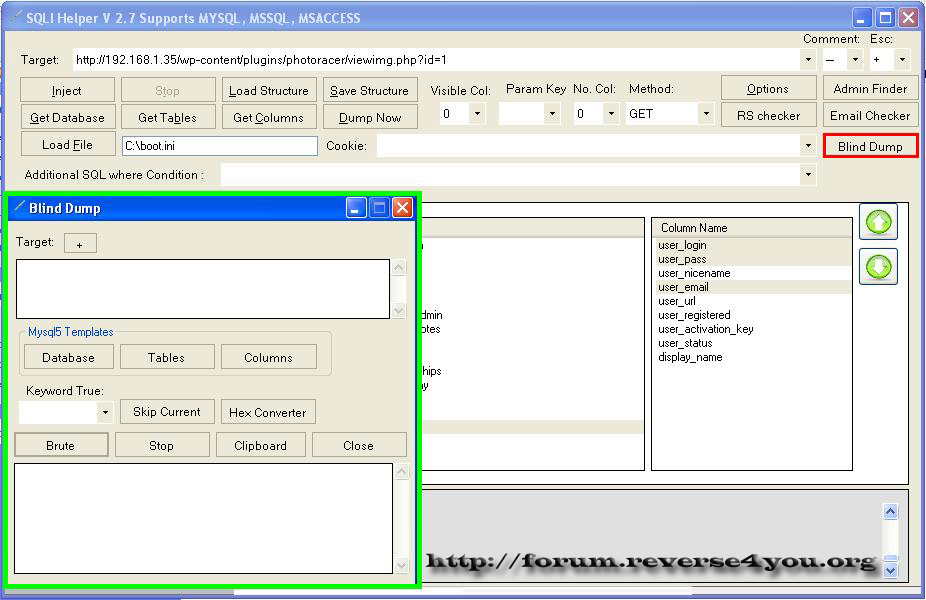Open the Method GET dropdown
The width and height of the screenshot is (926, 600).
(x=706, y=113)
